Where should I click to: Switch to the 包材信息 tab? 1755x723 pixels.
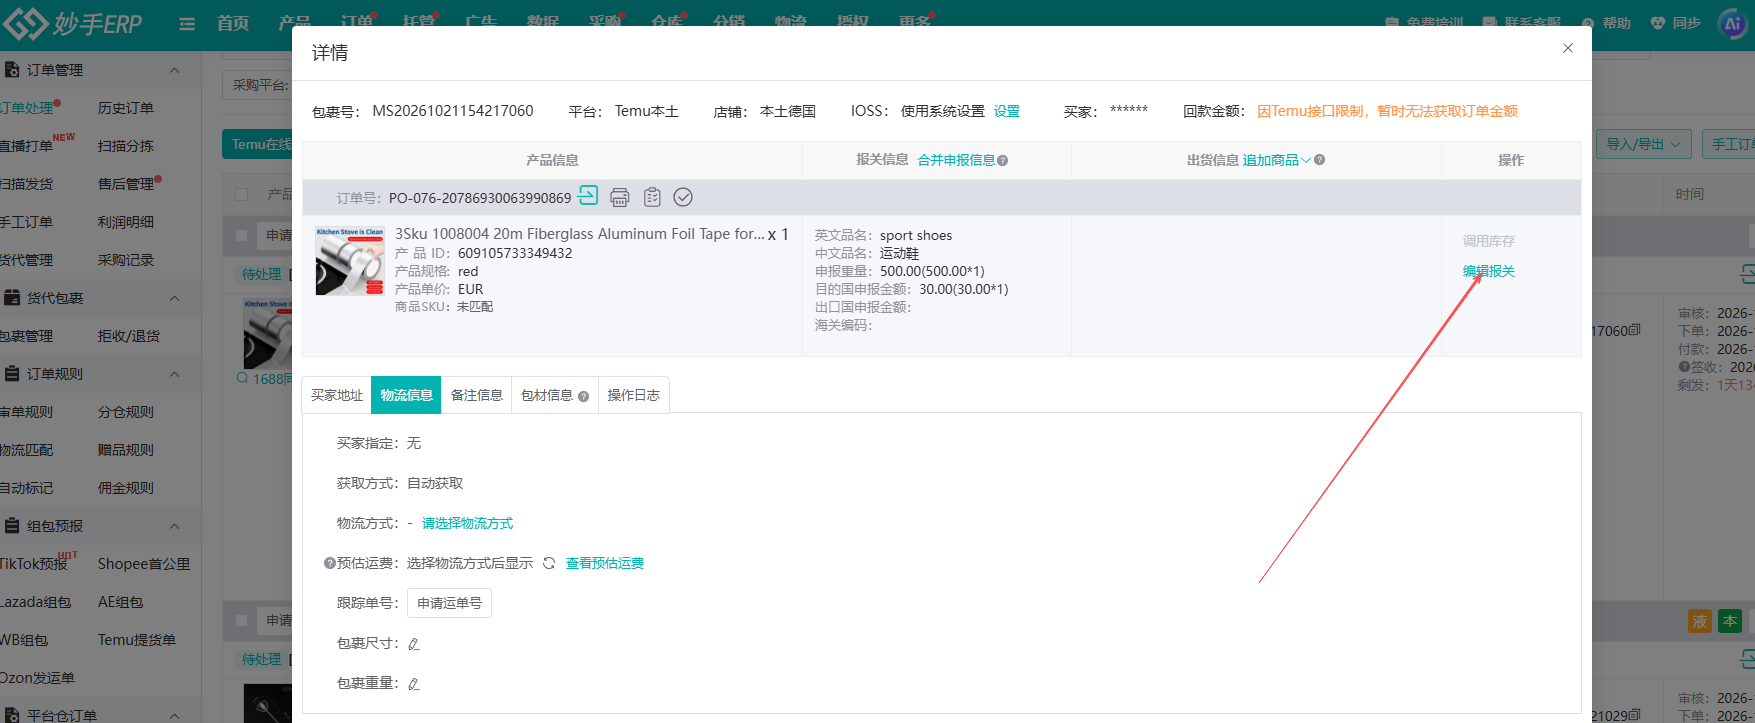[554, 395]
